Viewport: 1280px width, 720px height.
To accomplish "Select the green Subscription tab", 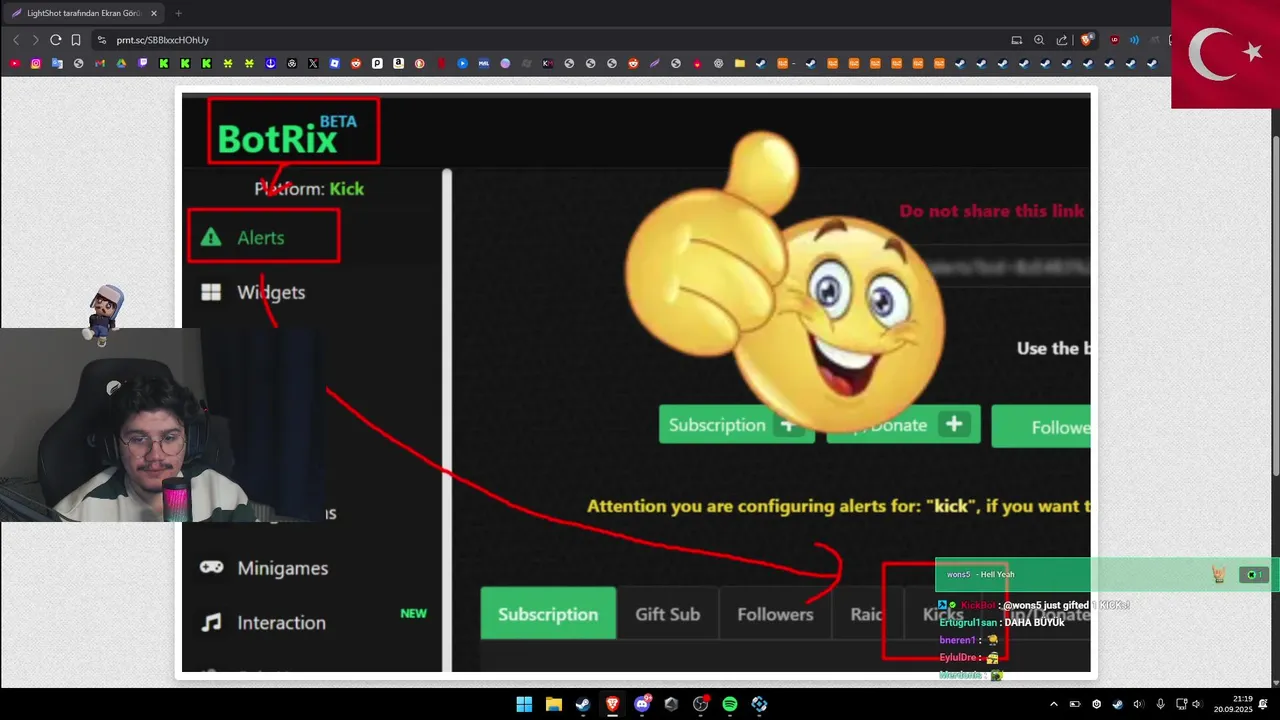I will (548, 614).
